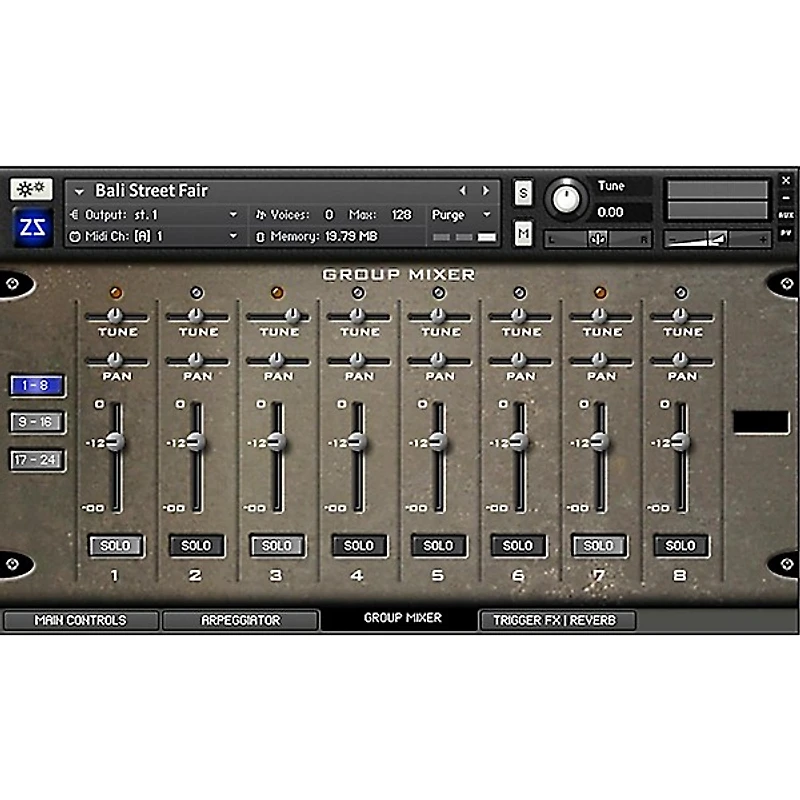Click the TUNE slider knob of channel 8

pos(680,316)
